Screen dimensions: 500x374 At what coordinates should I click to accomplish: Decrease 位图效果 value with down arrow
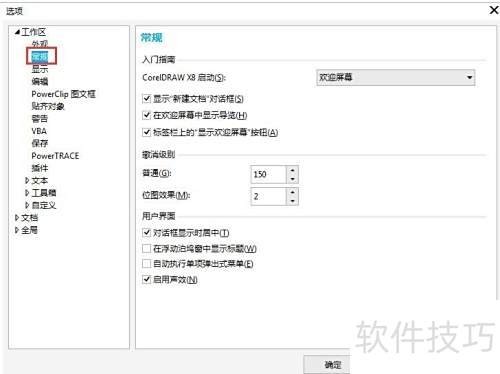coord(292,201)
